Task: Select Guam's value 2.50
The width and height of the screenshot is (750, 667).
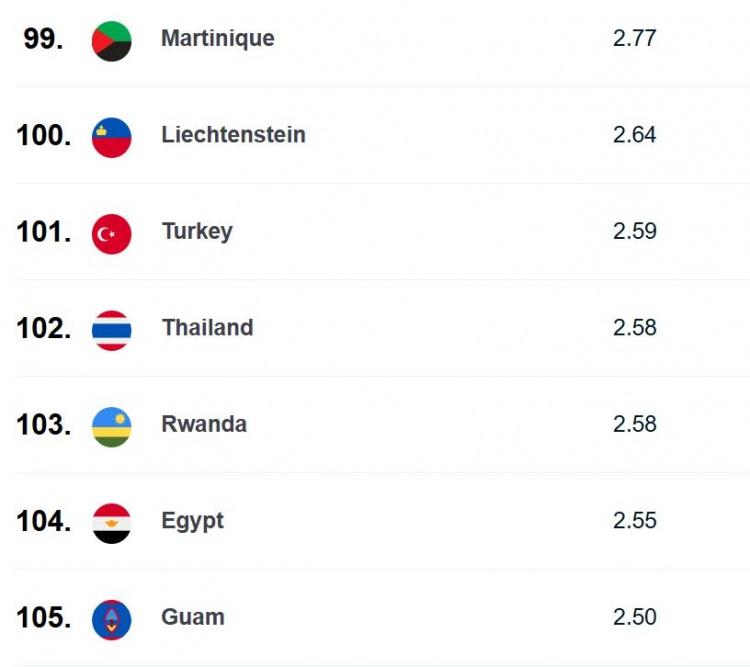Action: tap(635, 617)
